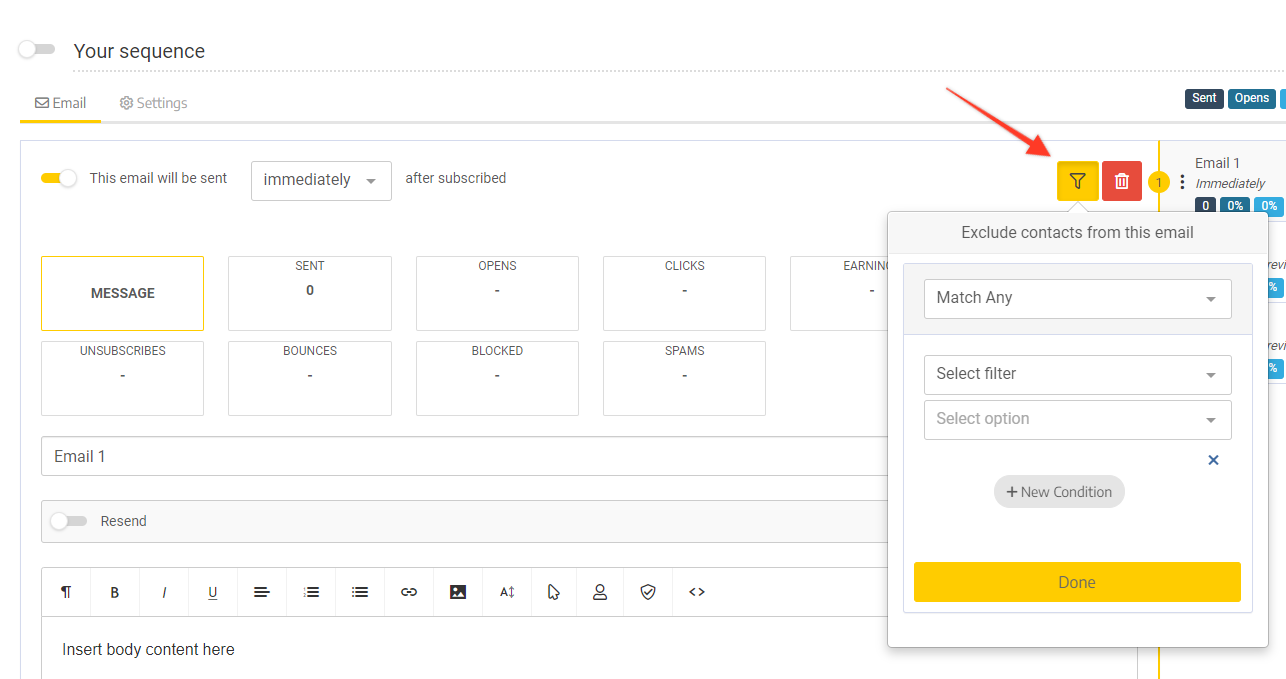Select the CLICKS stats box

[x=684, y=293]
